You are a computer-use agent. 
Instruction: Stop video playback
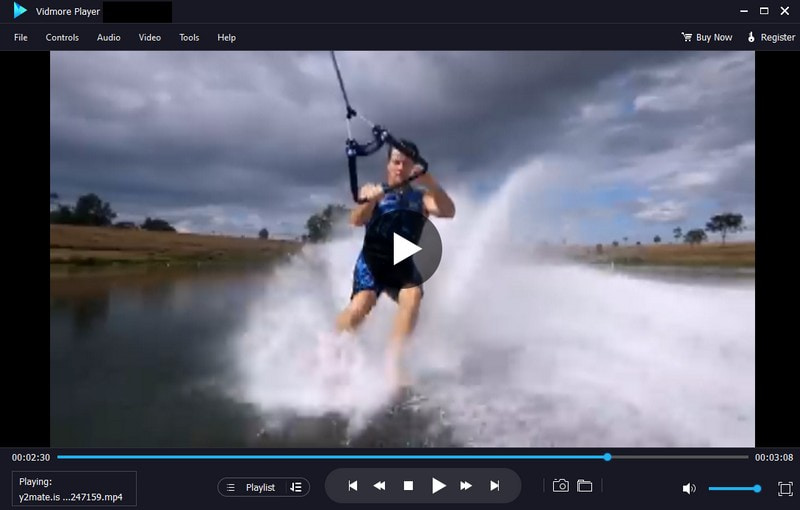pyautogui.click(x=408, y=486)
